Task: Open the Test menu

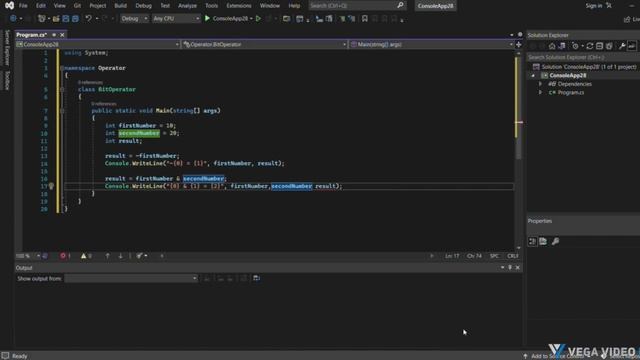Action: tap(165, 6)
